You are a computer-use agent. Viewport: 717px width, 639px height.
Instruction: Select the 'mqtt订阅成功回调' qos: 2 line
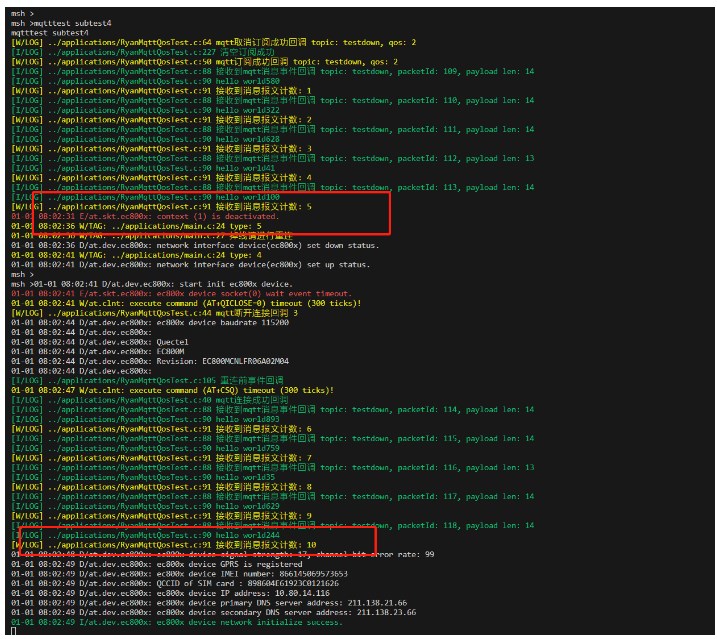[204, 61]
